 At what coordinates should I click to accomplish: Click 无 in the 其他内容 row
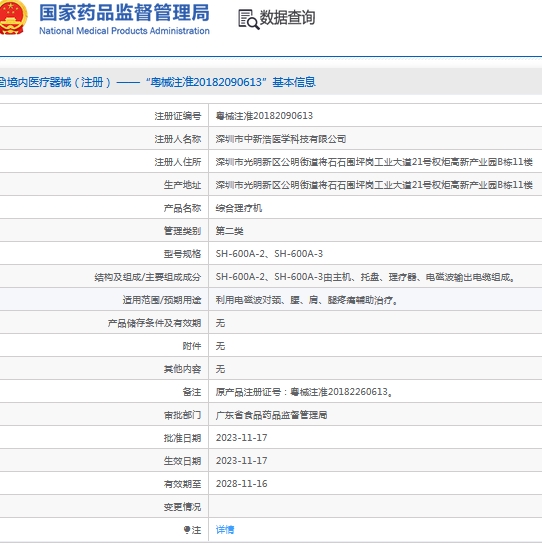pyautogui.click(x=220, y=369)
